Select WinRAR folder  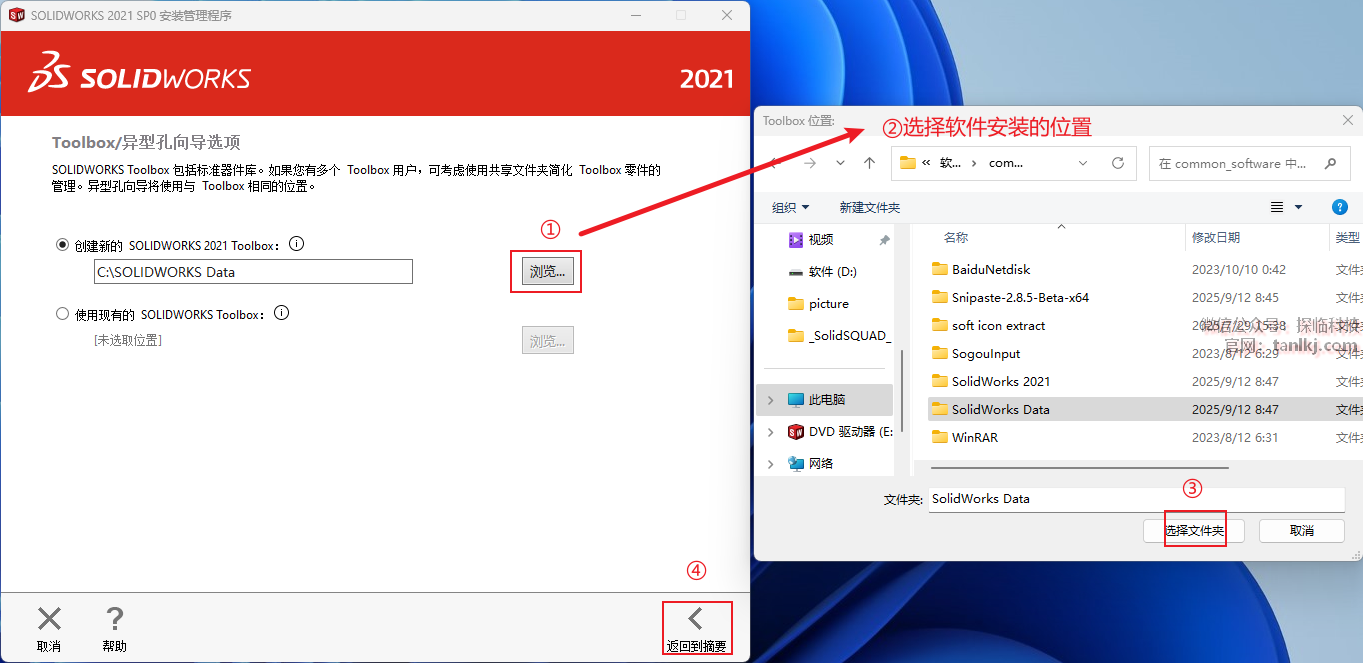(x=975, y=437)
